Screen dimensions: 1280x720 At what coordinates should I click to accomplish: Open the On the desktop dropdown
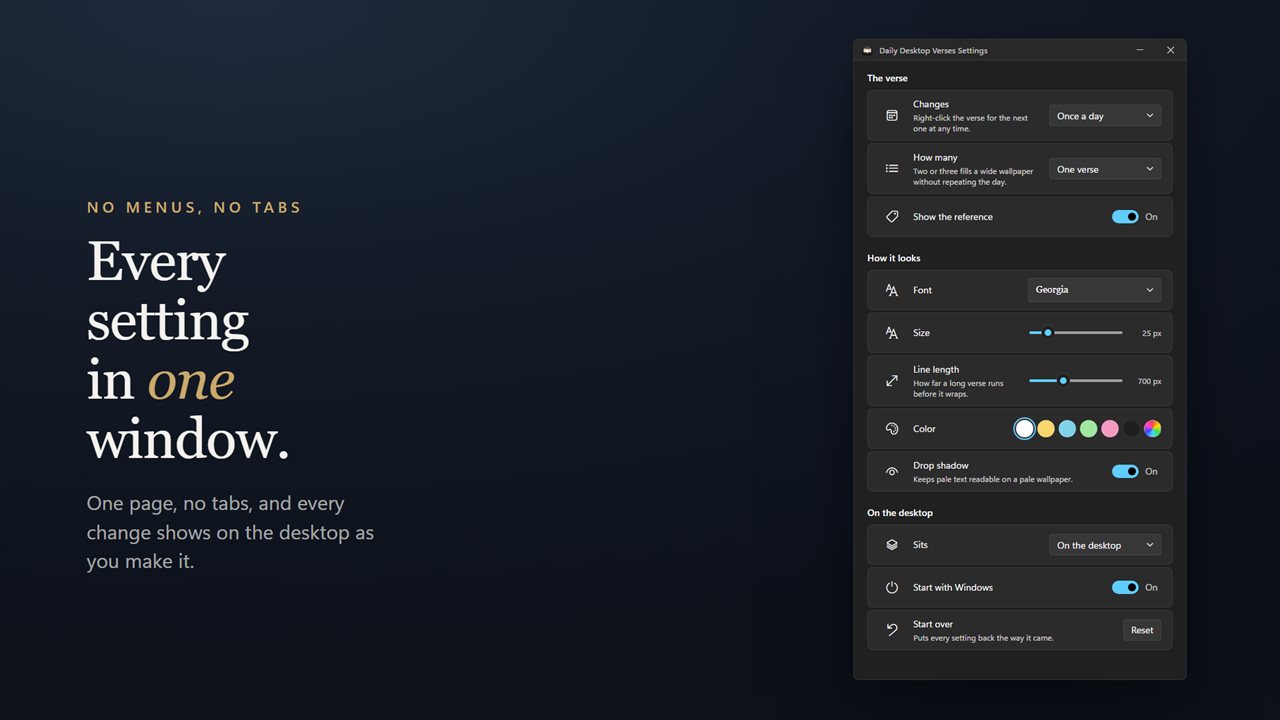pos(1105,545)
